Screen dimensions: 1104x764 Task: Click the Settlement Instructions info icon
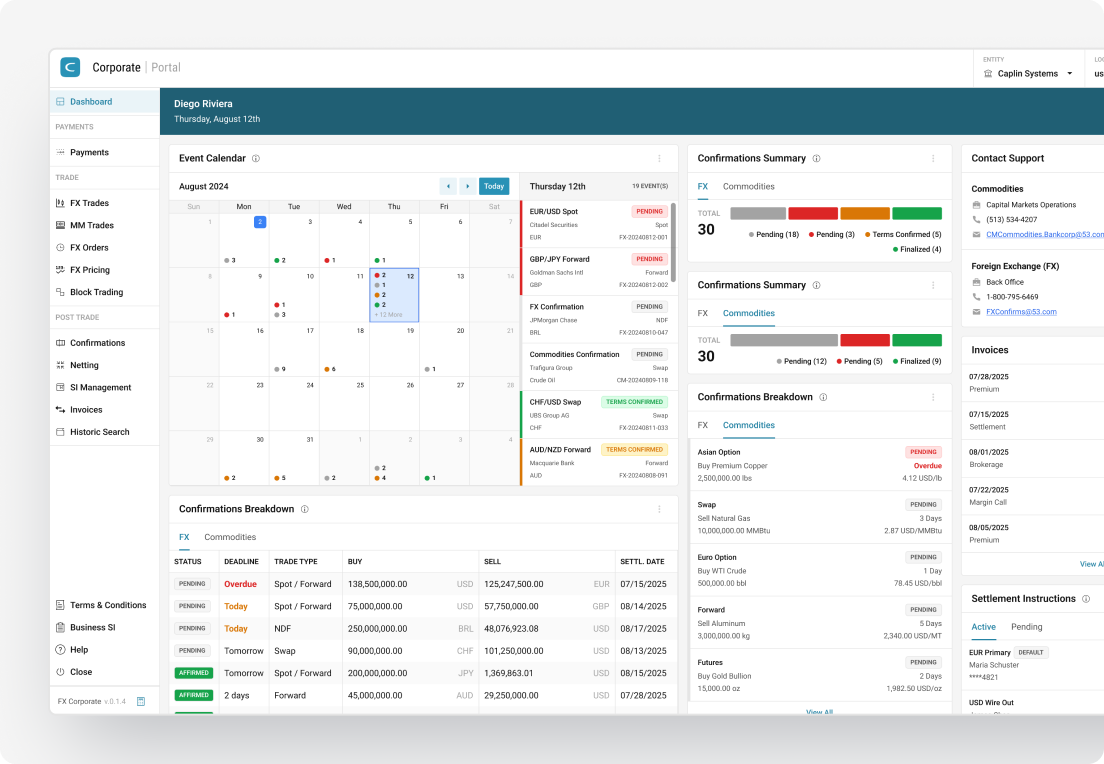point(1086,599)
